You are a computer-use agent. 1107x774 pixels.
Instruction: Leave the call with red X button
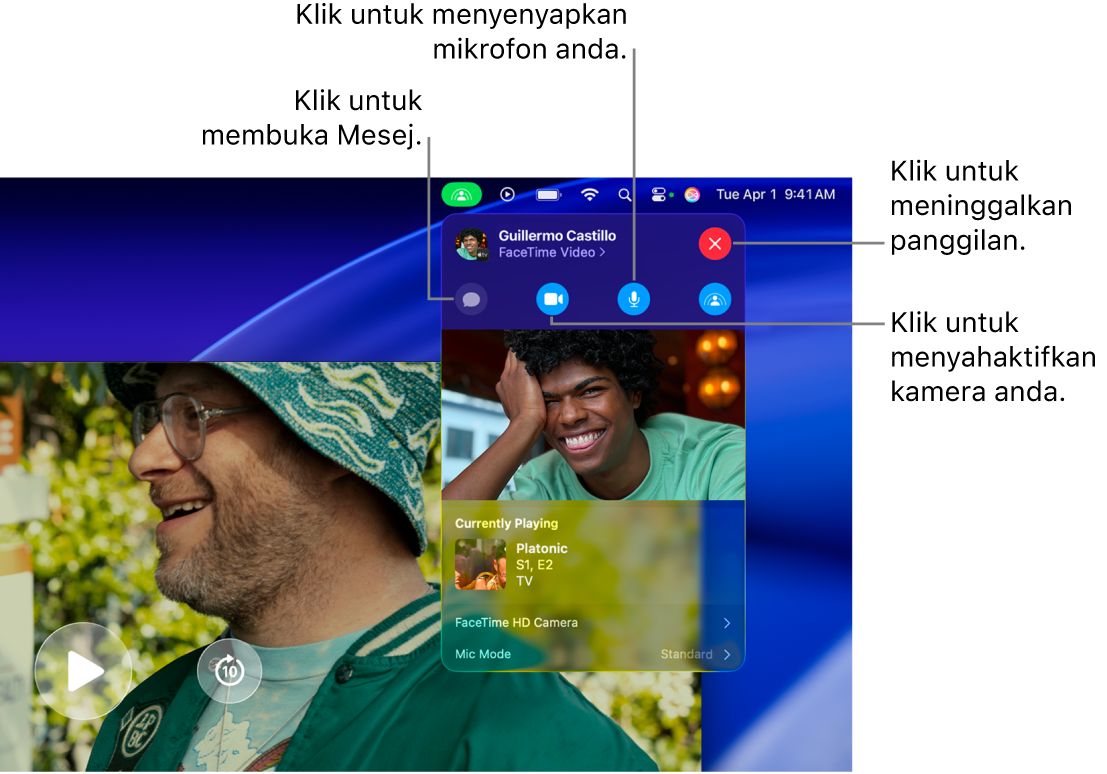point(714,244)
